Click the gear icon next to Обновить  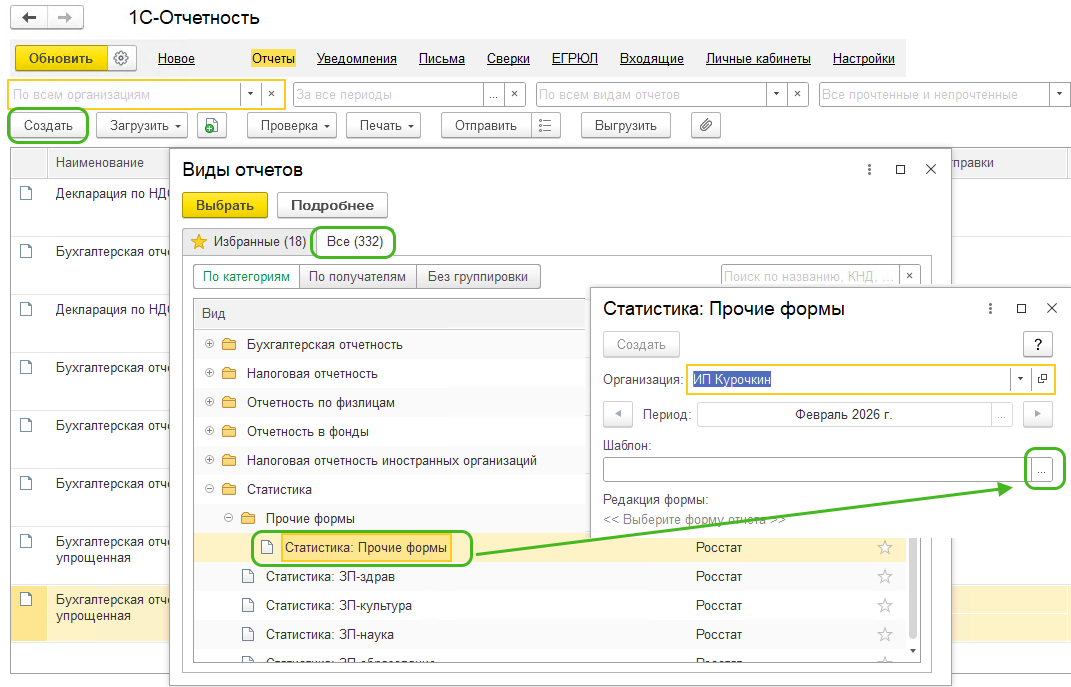[121, 58]
